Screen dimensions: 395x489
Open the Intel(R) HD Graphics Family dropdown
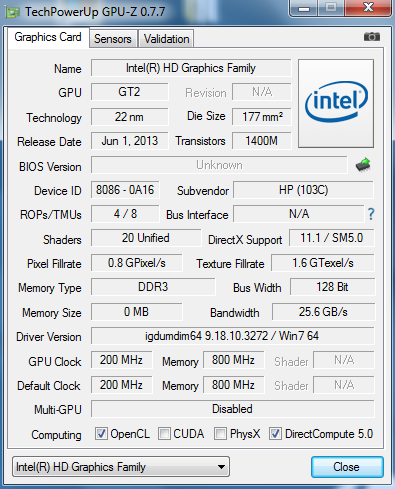click(121, 467)
